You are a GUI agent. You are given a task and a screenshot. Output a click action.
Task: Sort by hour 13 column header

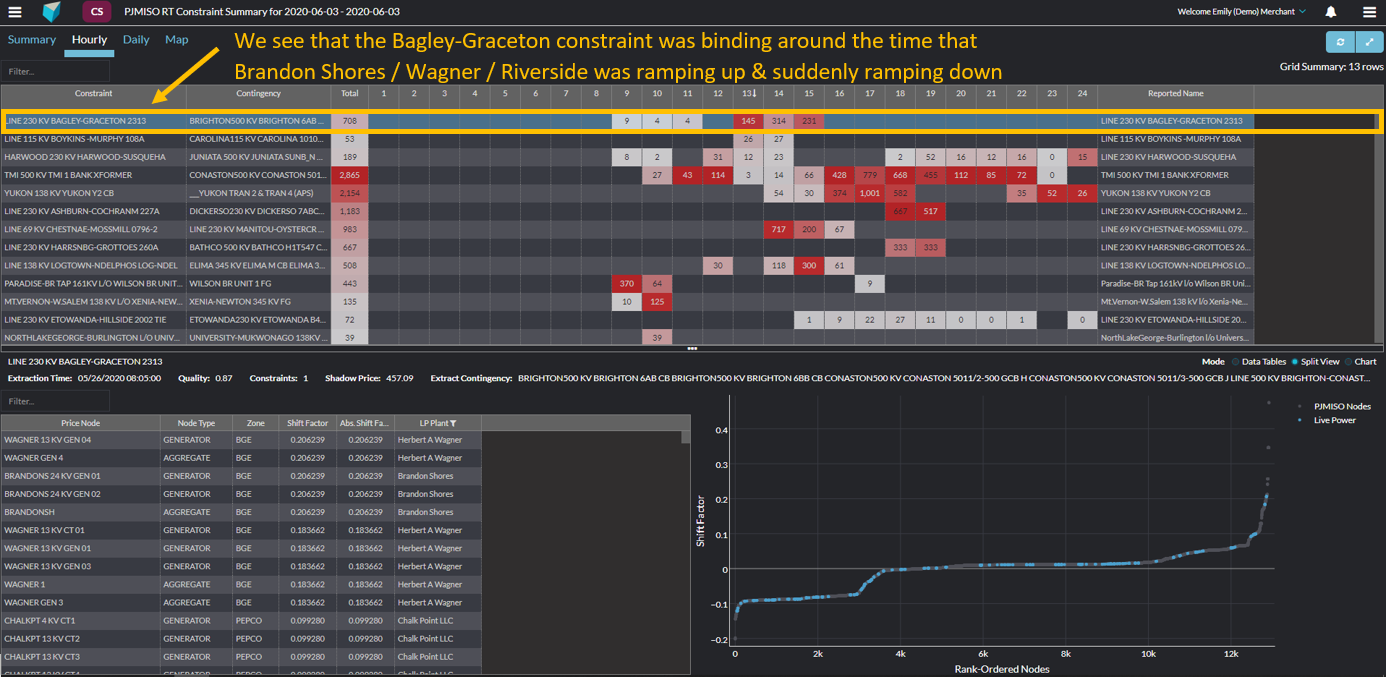coord(748,94)
